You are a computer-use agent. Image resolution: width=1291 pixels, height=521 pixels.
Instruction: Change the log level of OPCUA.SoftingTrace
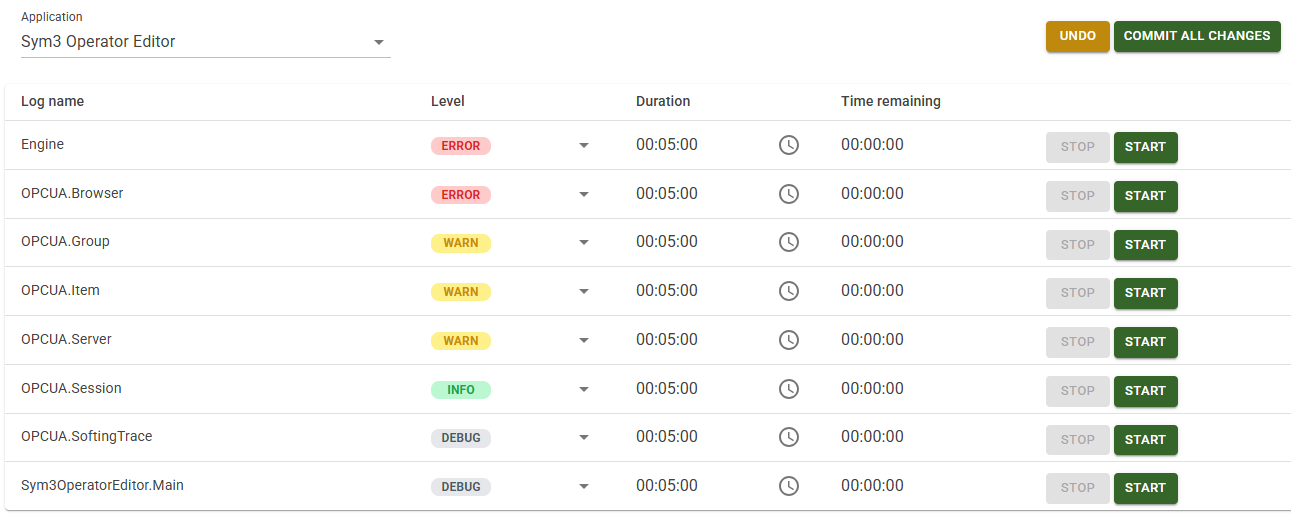click(x=584, y=438)
